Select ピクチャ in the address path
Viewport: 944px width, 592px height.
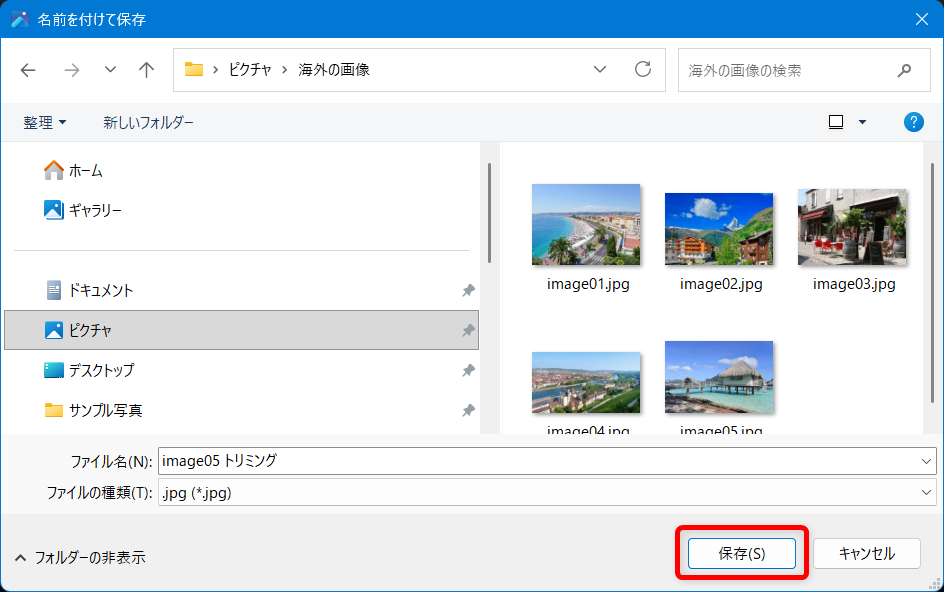[250, 70]
